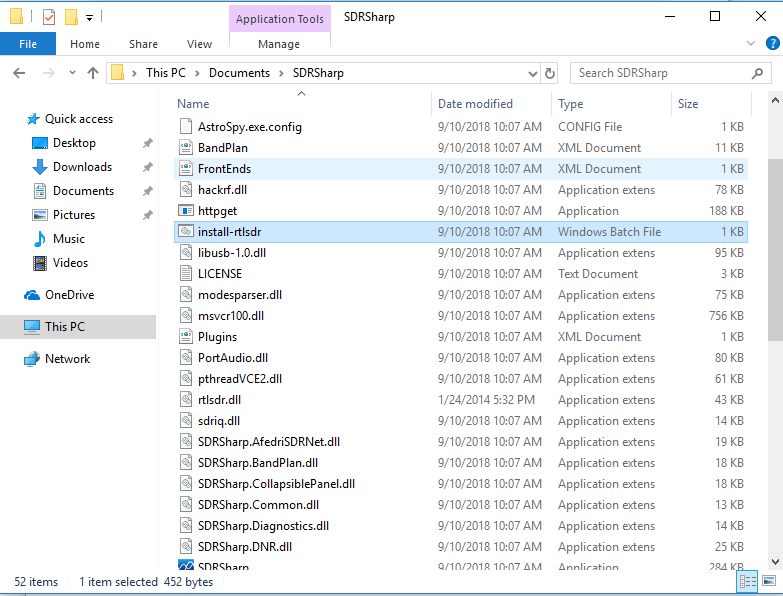Open the View ribbon tab
The image size is (783, 596).
point(199,44)
